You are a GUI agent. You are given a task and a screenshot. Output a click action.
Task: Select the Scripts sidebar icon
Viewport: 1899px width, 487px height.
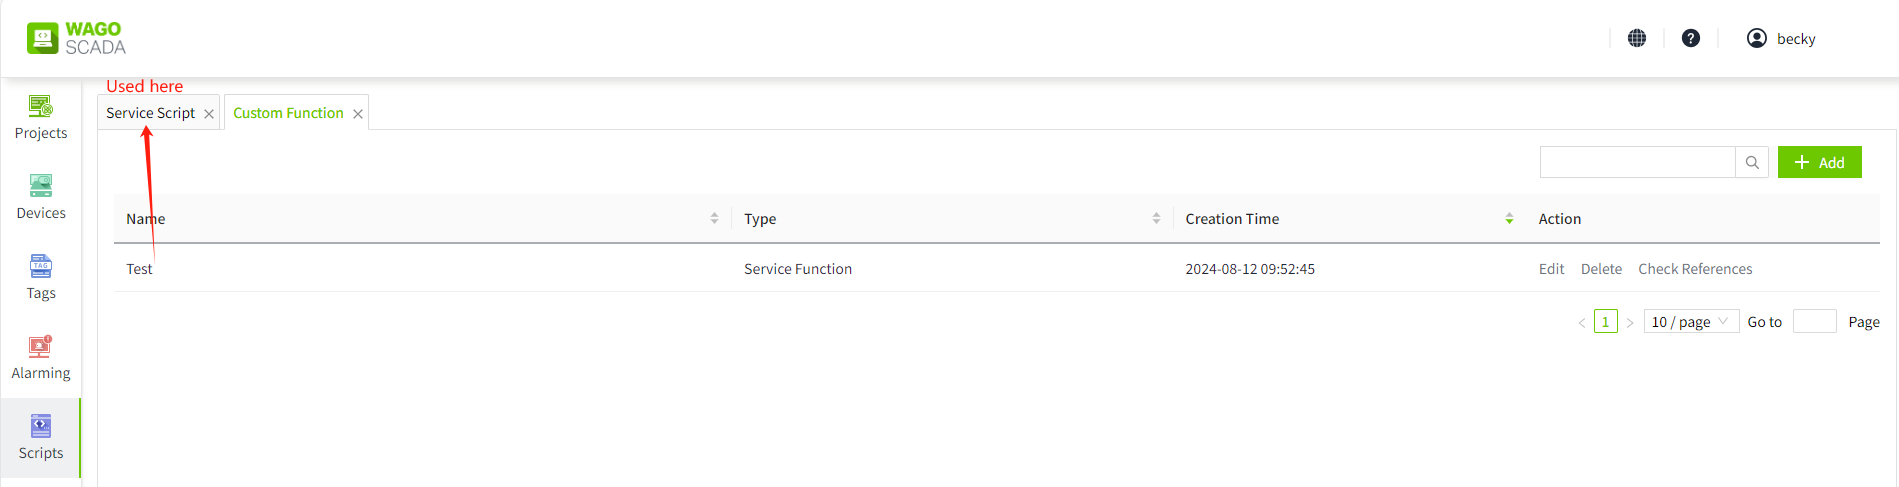41,437
